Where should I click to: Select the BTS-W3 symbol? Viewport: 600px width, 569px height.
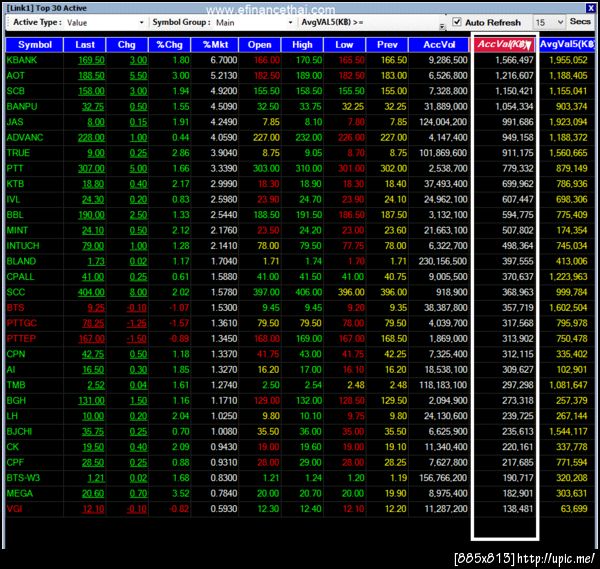[x=23, y=478]
